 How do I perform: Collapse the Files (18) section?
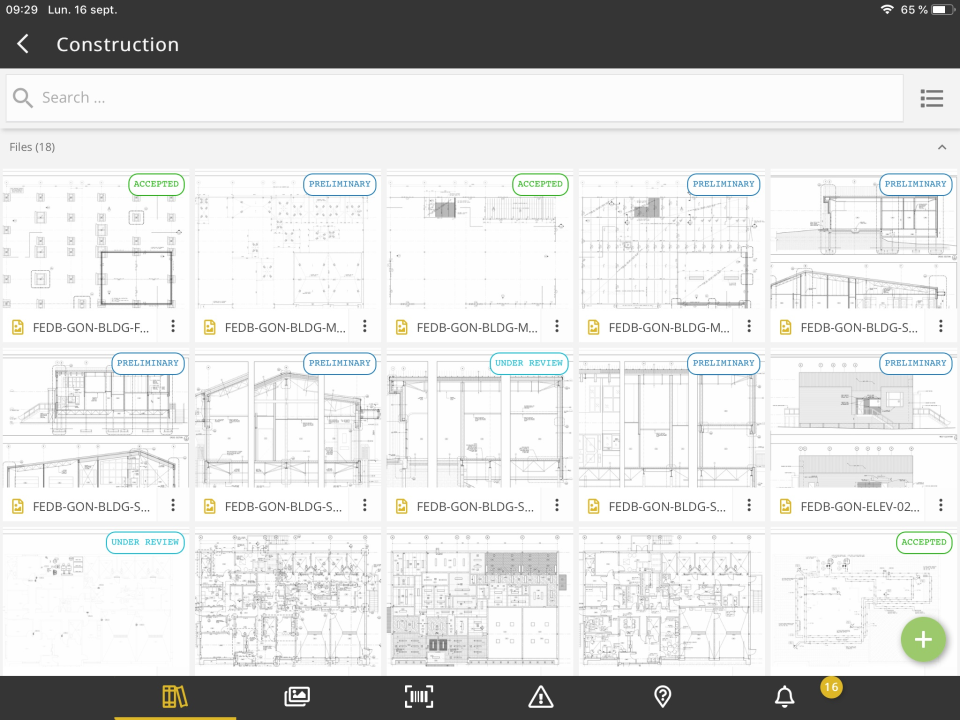click(942, 147)
